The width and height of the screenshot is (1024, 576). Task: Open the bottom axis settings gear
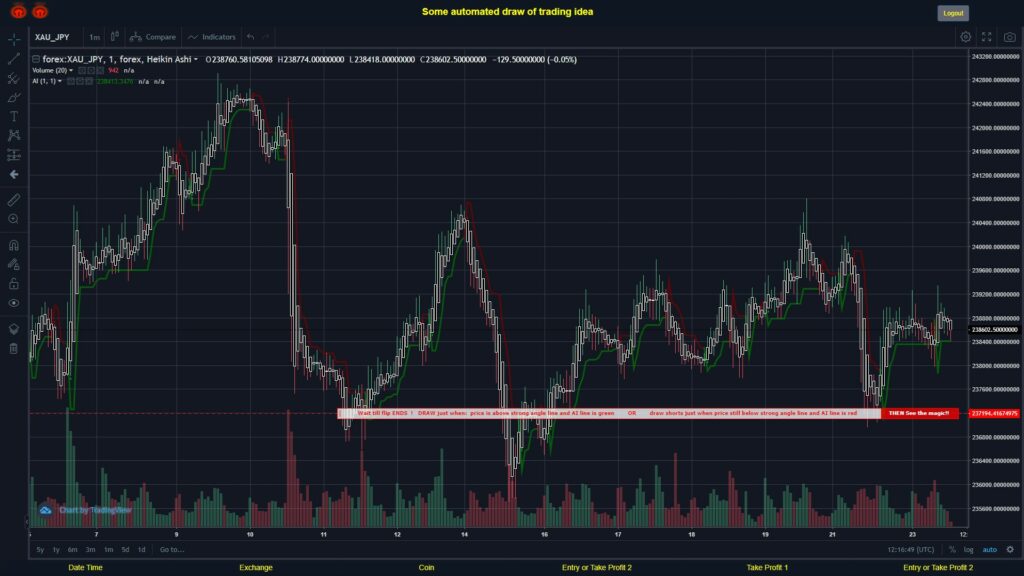pyautogui.click(x=1010, y=550)
